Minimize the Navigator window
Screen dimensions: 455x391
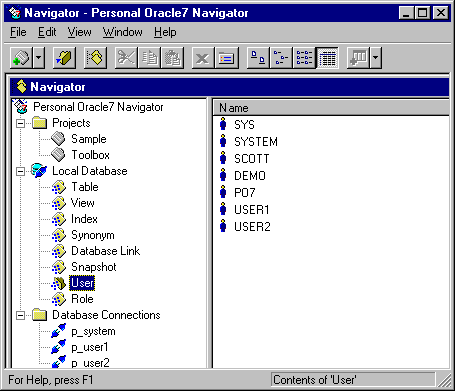(406, 13)
